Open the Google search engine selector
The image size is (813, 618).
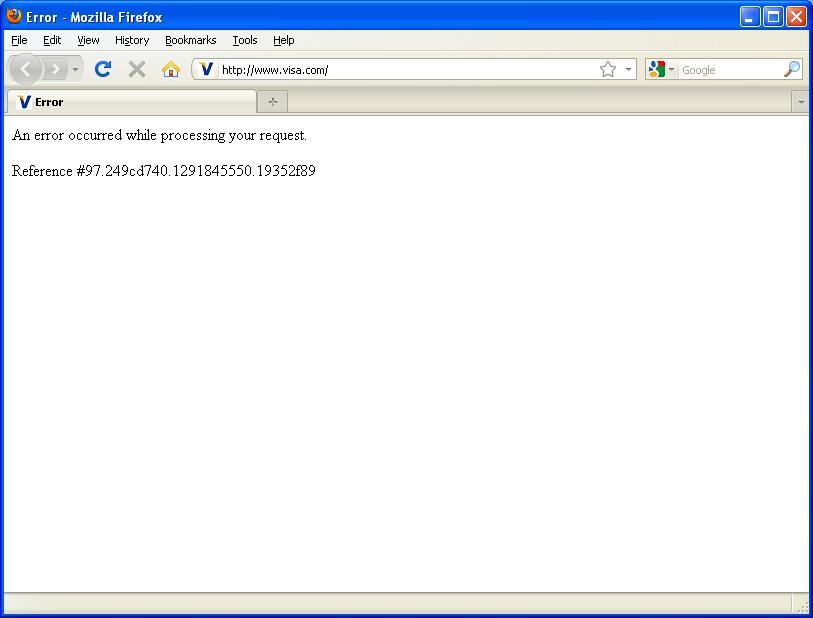(660, 69)
